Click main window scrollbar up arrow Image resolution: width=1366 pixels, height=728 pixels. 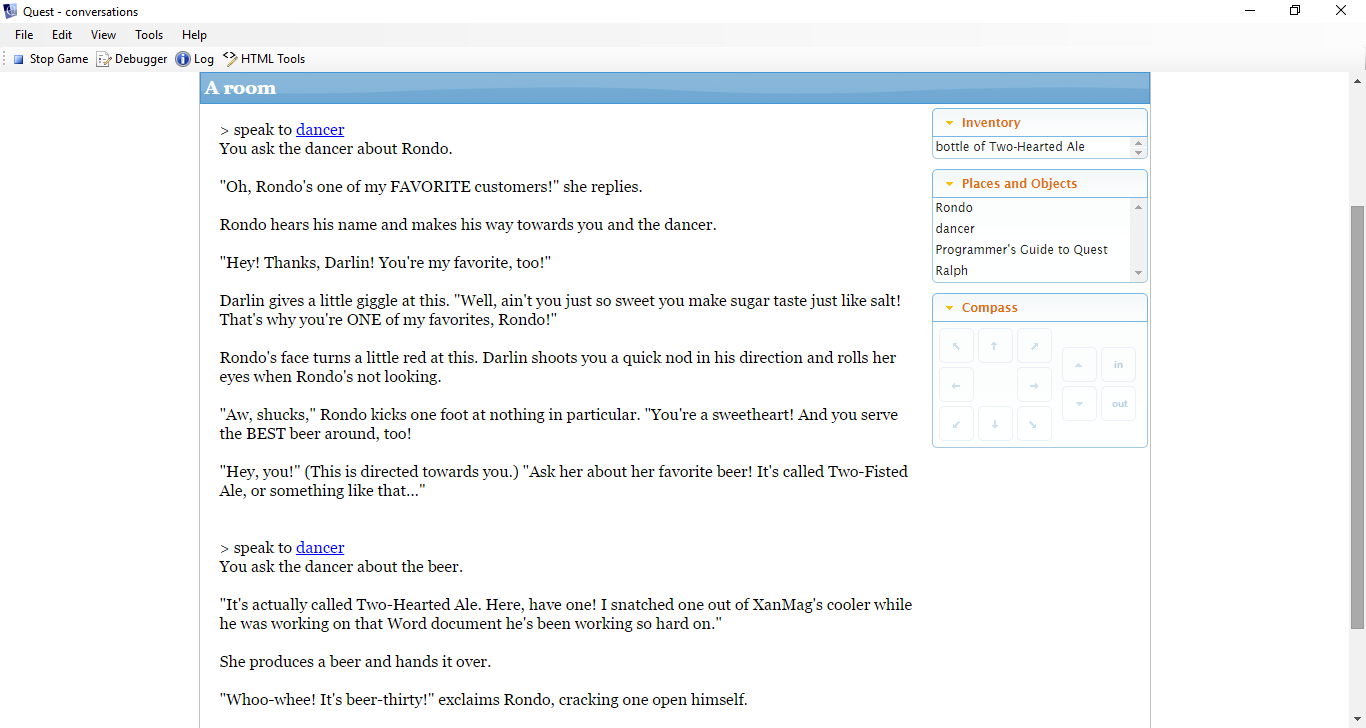(1358, 81)
